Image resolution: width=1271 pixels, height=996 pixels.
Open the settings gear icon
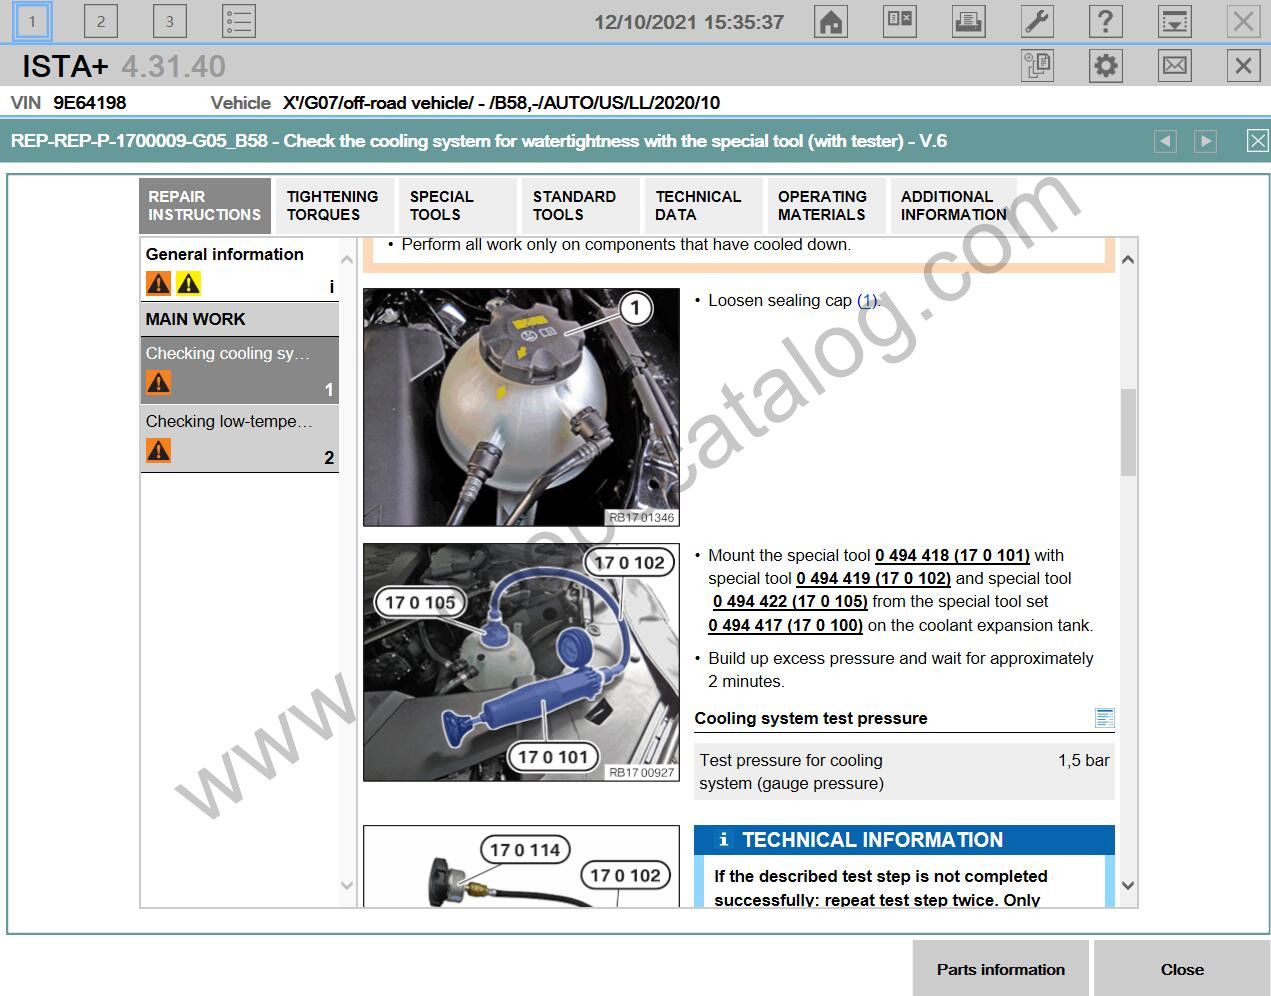(x=1105, y=66)
